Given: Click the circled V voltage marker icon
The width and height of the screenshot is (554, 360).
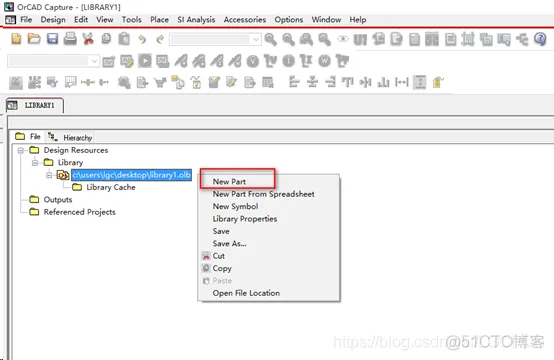Looking at the screenshot, I should pyautogui.click(x=253, y=61).
